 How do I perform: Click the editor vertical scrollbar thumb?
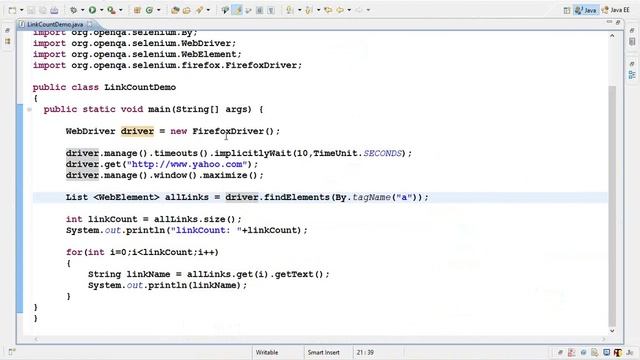[612, 206]
